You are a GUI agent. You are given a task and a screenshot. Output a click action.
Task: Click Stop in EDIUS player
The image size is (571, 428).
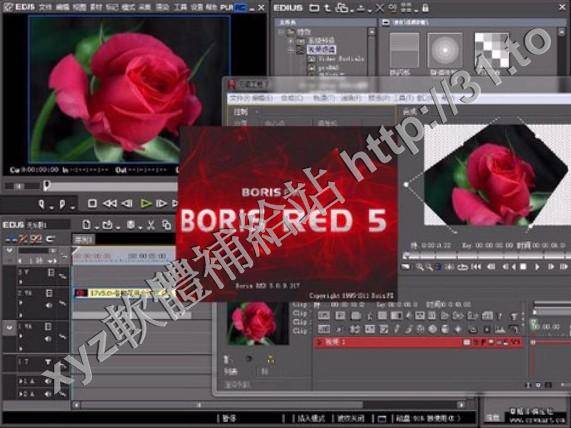(x=92, y=203)
